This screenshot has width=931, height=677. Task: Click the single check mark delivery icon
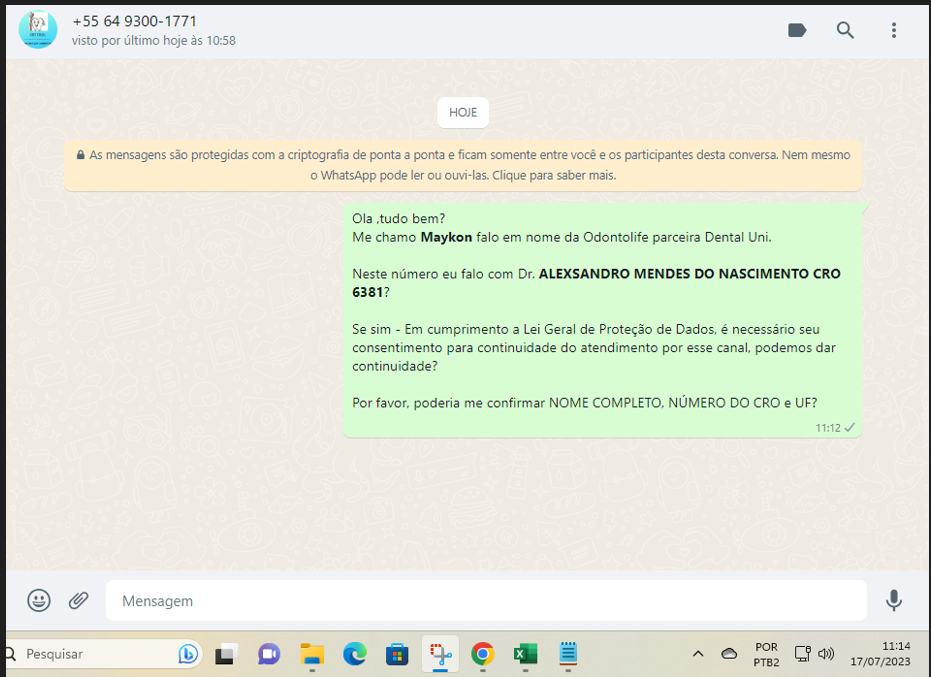click(850, 428)
